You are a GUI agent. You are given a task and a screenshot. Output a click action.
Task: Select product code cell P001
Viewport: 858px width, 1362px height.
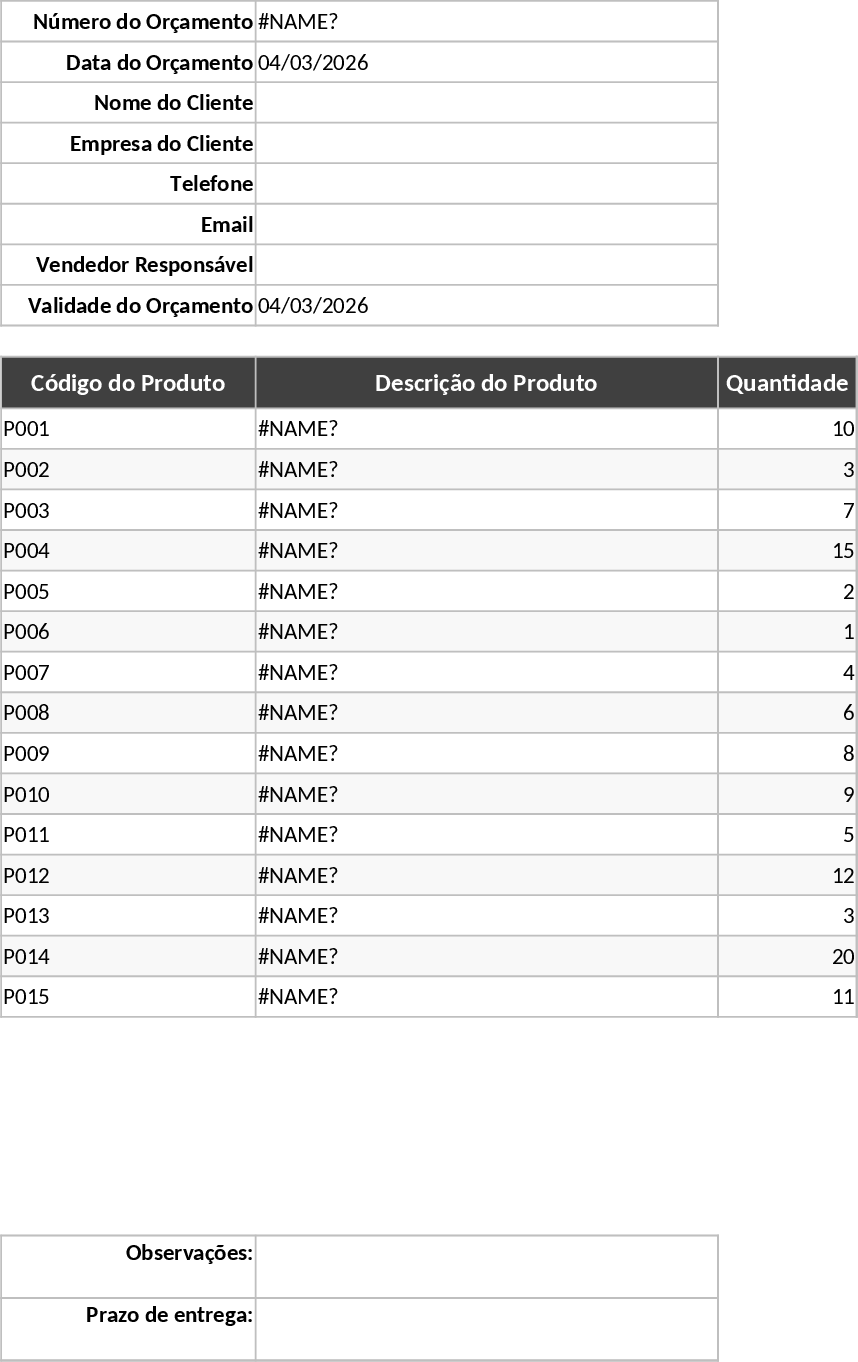[x=128, y=429]
